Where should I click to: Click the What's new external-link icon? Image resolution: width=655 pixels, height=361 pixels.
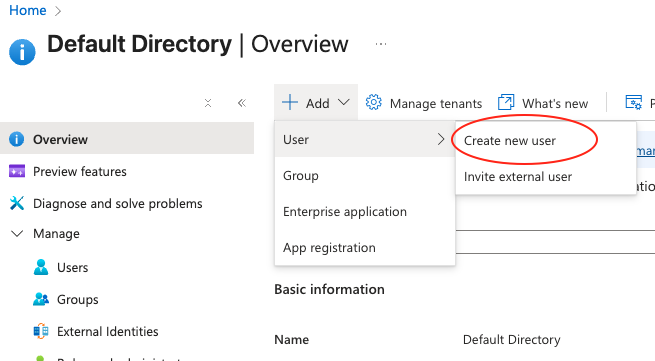click(x=506, y=102)
